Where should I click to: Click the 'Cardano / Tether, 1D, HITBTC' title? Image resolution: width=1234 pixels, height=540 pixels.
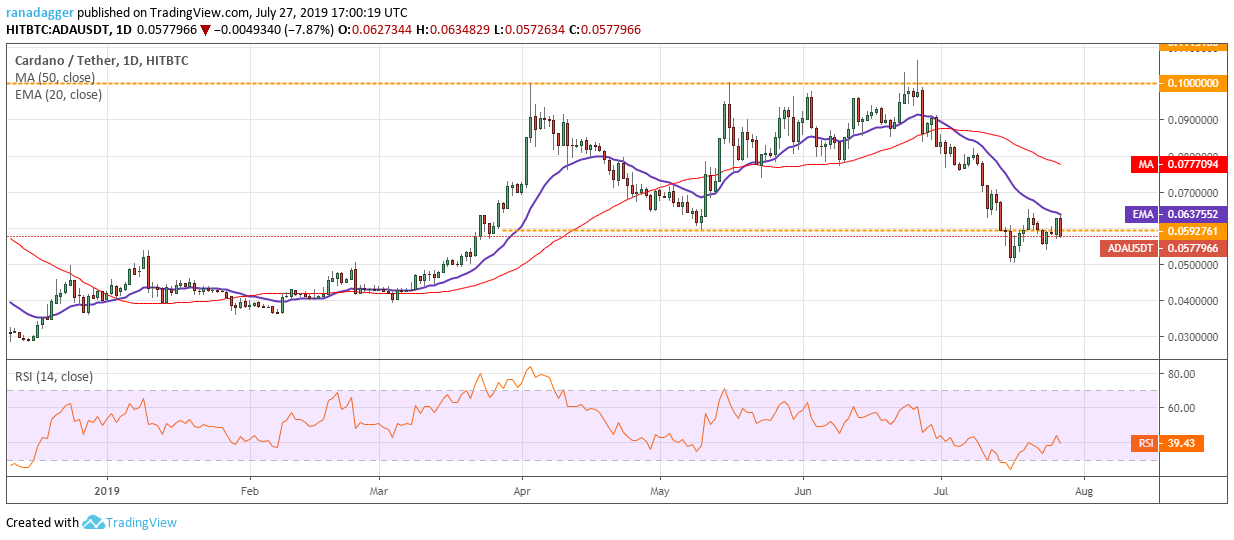[x=101, y=60]
